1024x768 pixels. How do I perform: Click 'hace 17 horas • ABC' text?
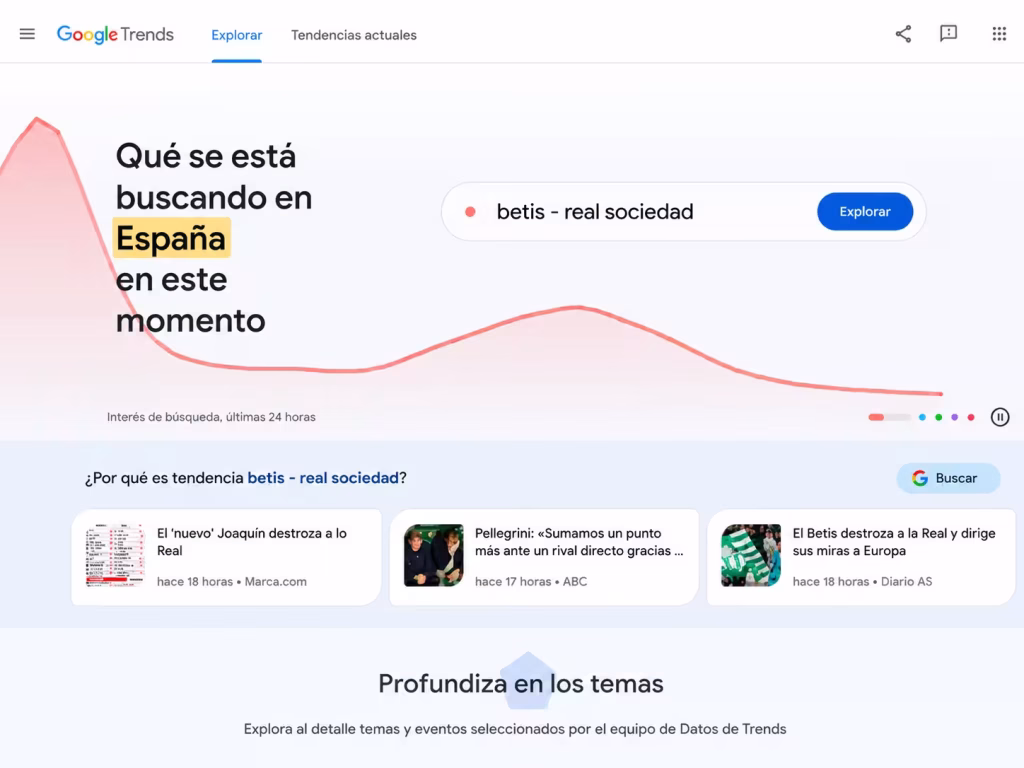coord(531,581)
